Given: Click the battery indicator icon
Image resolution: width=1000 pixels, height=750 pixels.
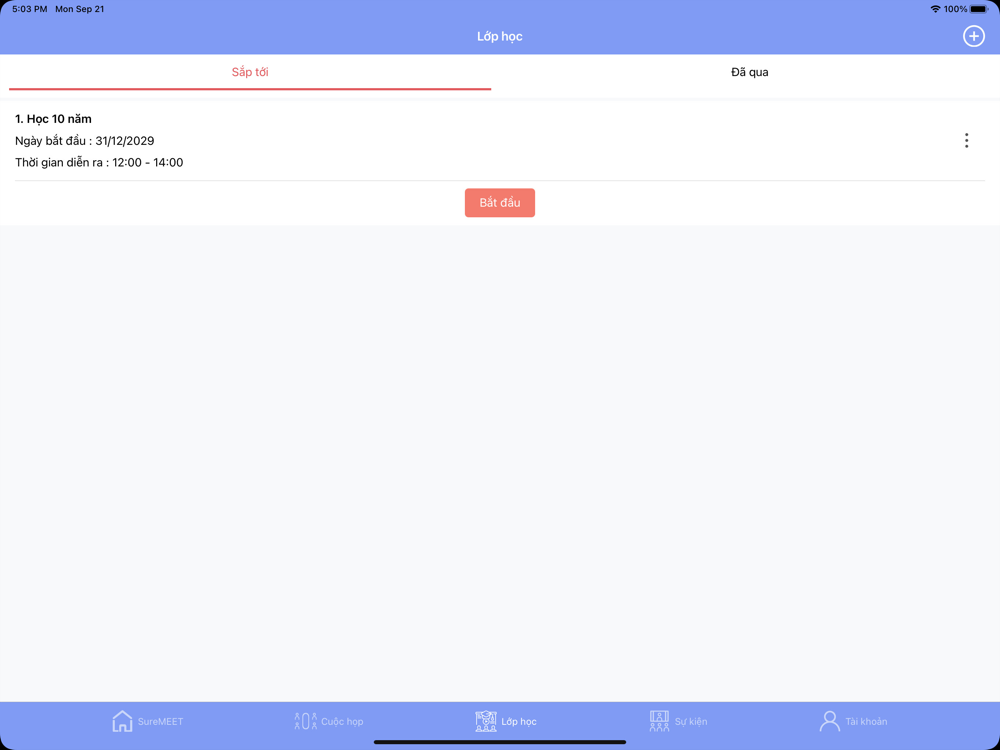Looking at the screenshot, I should 978,9.
